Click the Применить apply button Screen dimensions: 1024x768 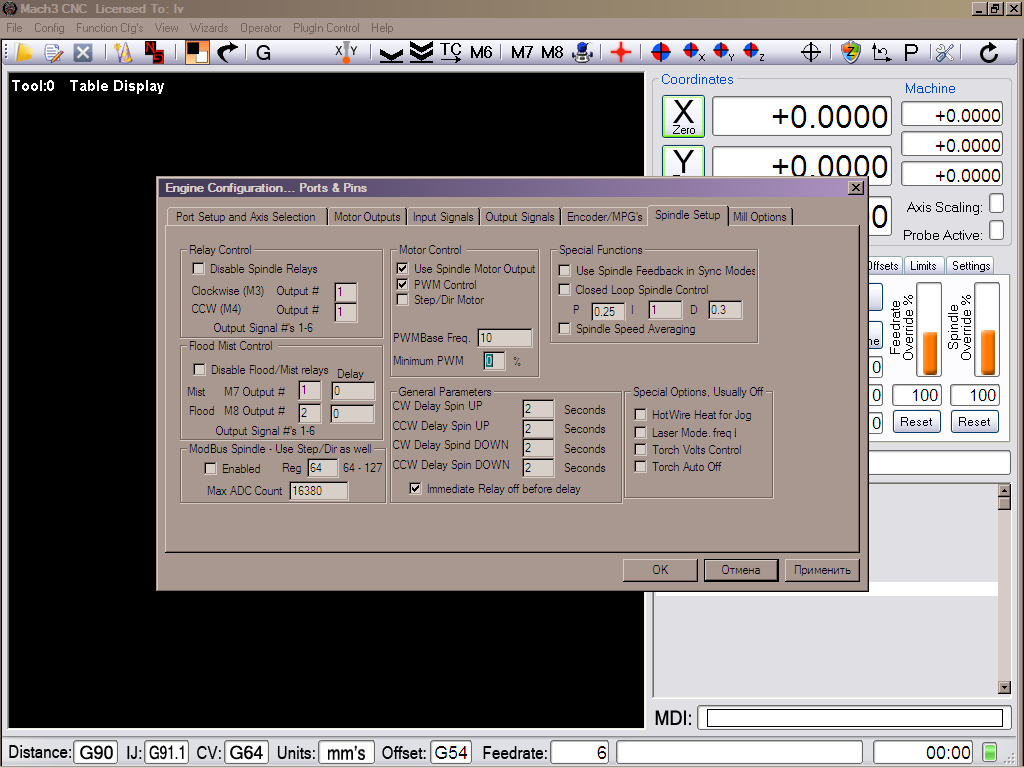pos(822,569)
